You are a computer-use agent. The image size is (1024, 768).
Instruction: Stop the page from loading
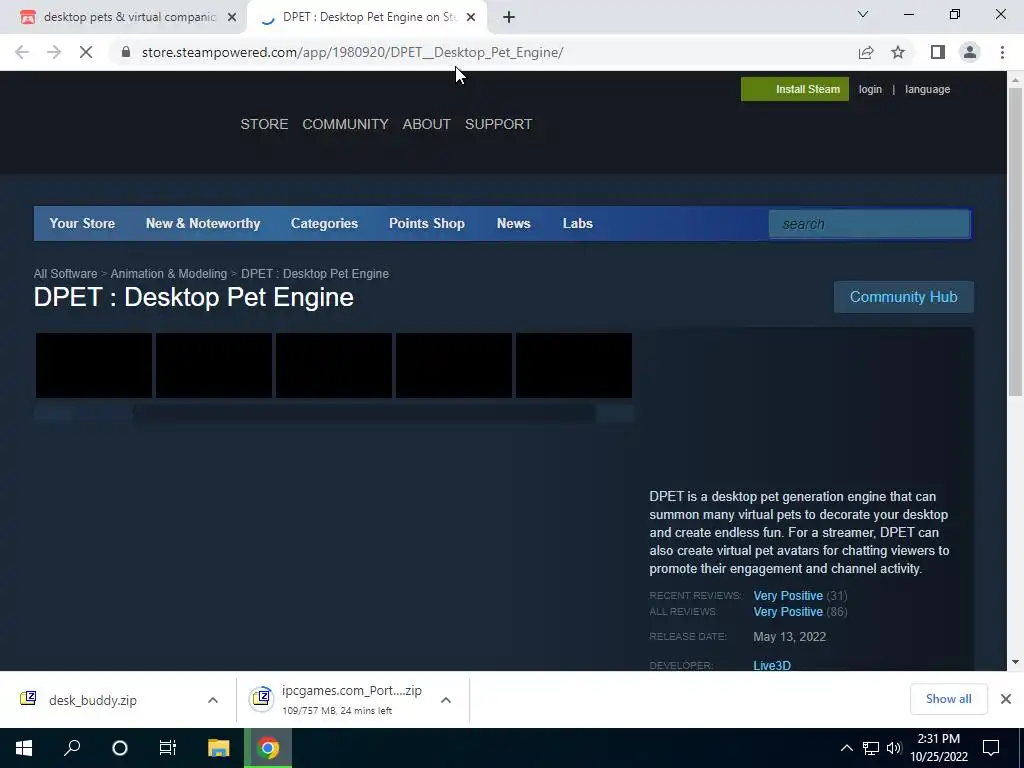point(86,52)
